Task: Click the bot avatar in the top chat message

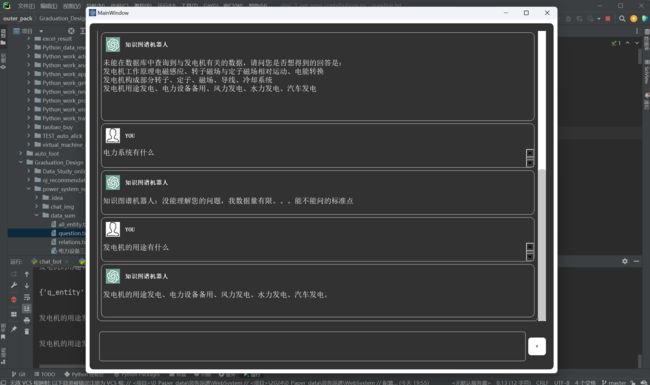Action: pyautogui.click(x=113, y=44)
